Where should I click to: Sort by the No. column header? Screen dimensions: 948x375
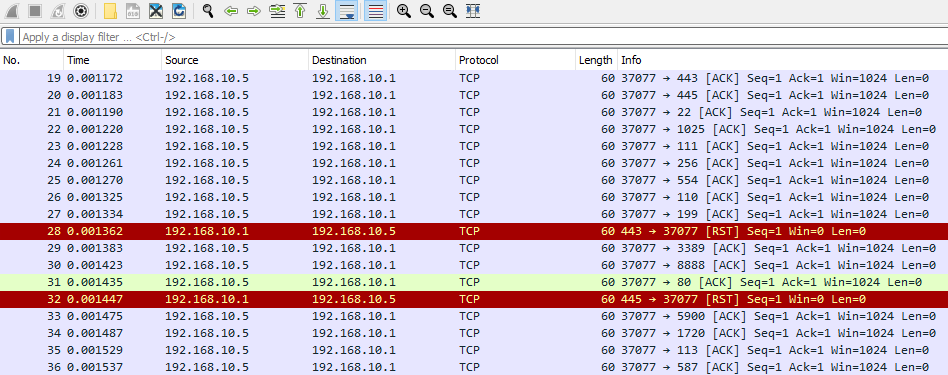click(x=31, y=60)
